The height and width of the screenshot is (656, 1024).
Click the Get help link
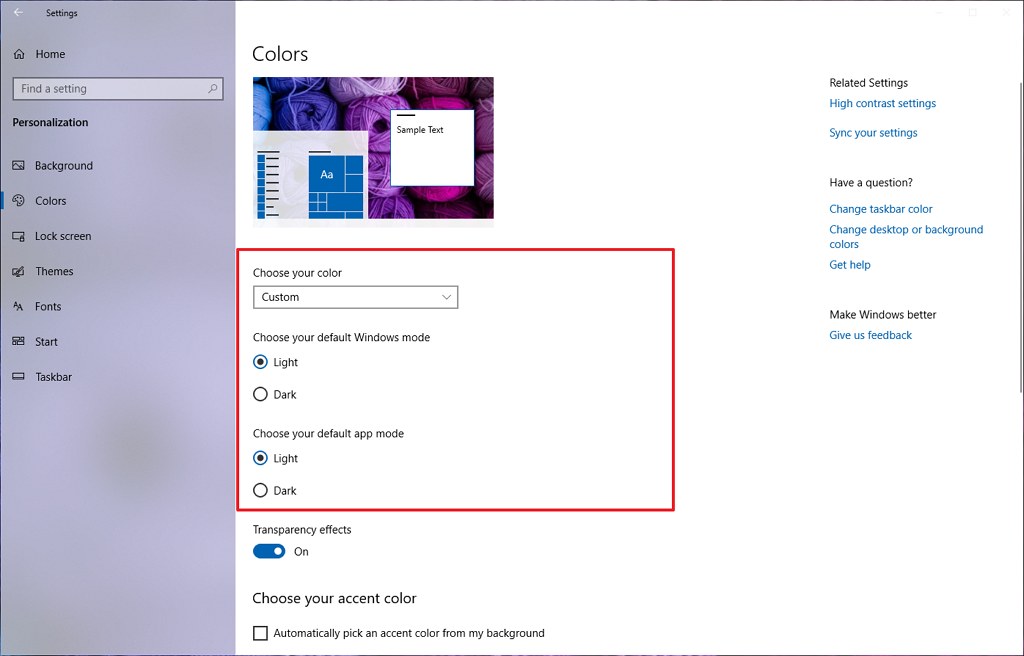(x=850, y=265)
